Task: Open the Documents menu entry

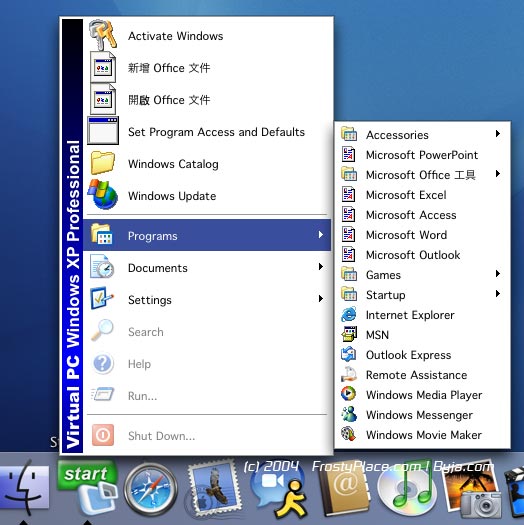Action: click(207, 267)
